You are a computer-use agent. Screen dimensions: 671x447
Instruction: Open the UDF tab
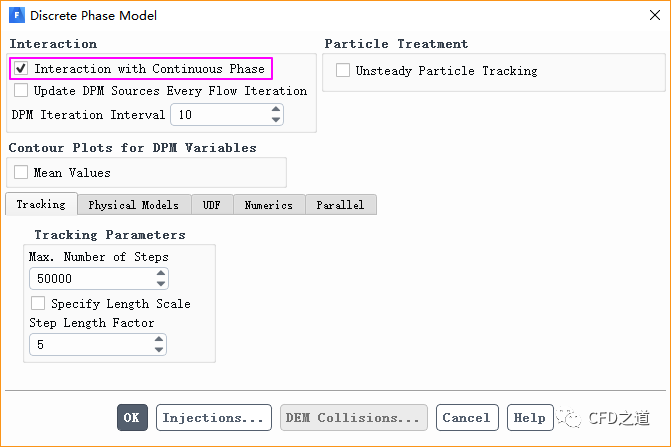[x=211, y=205]
